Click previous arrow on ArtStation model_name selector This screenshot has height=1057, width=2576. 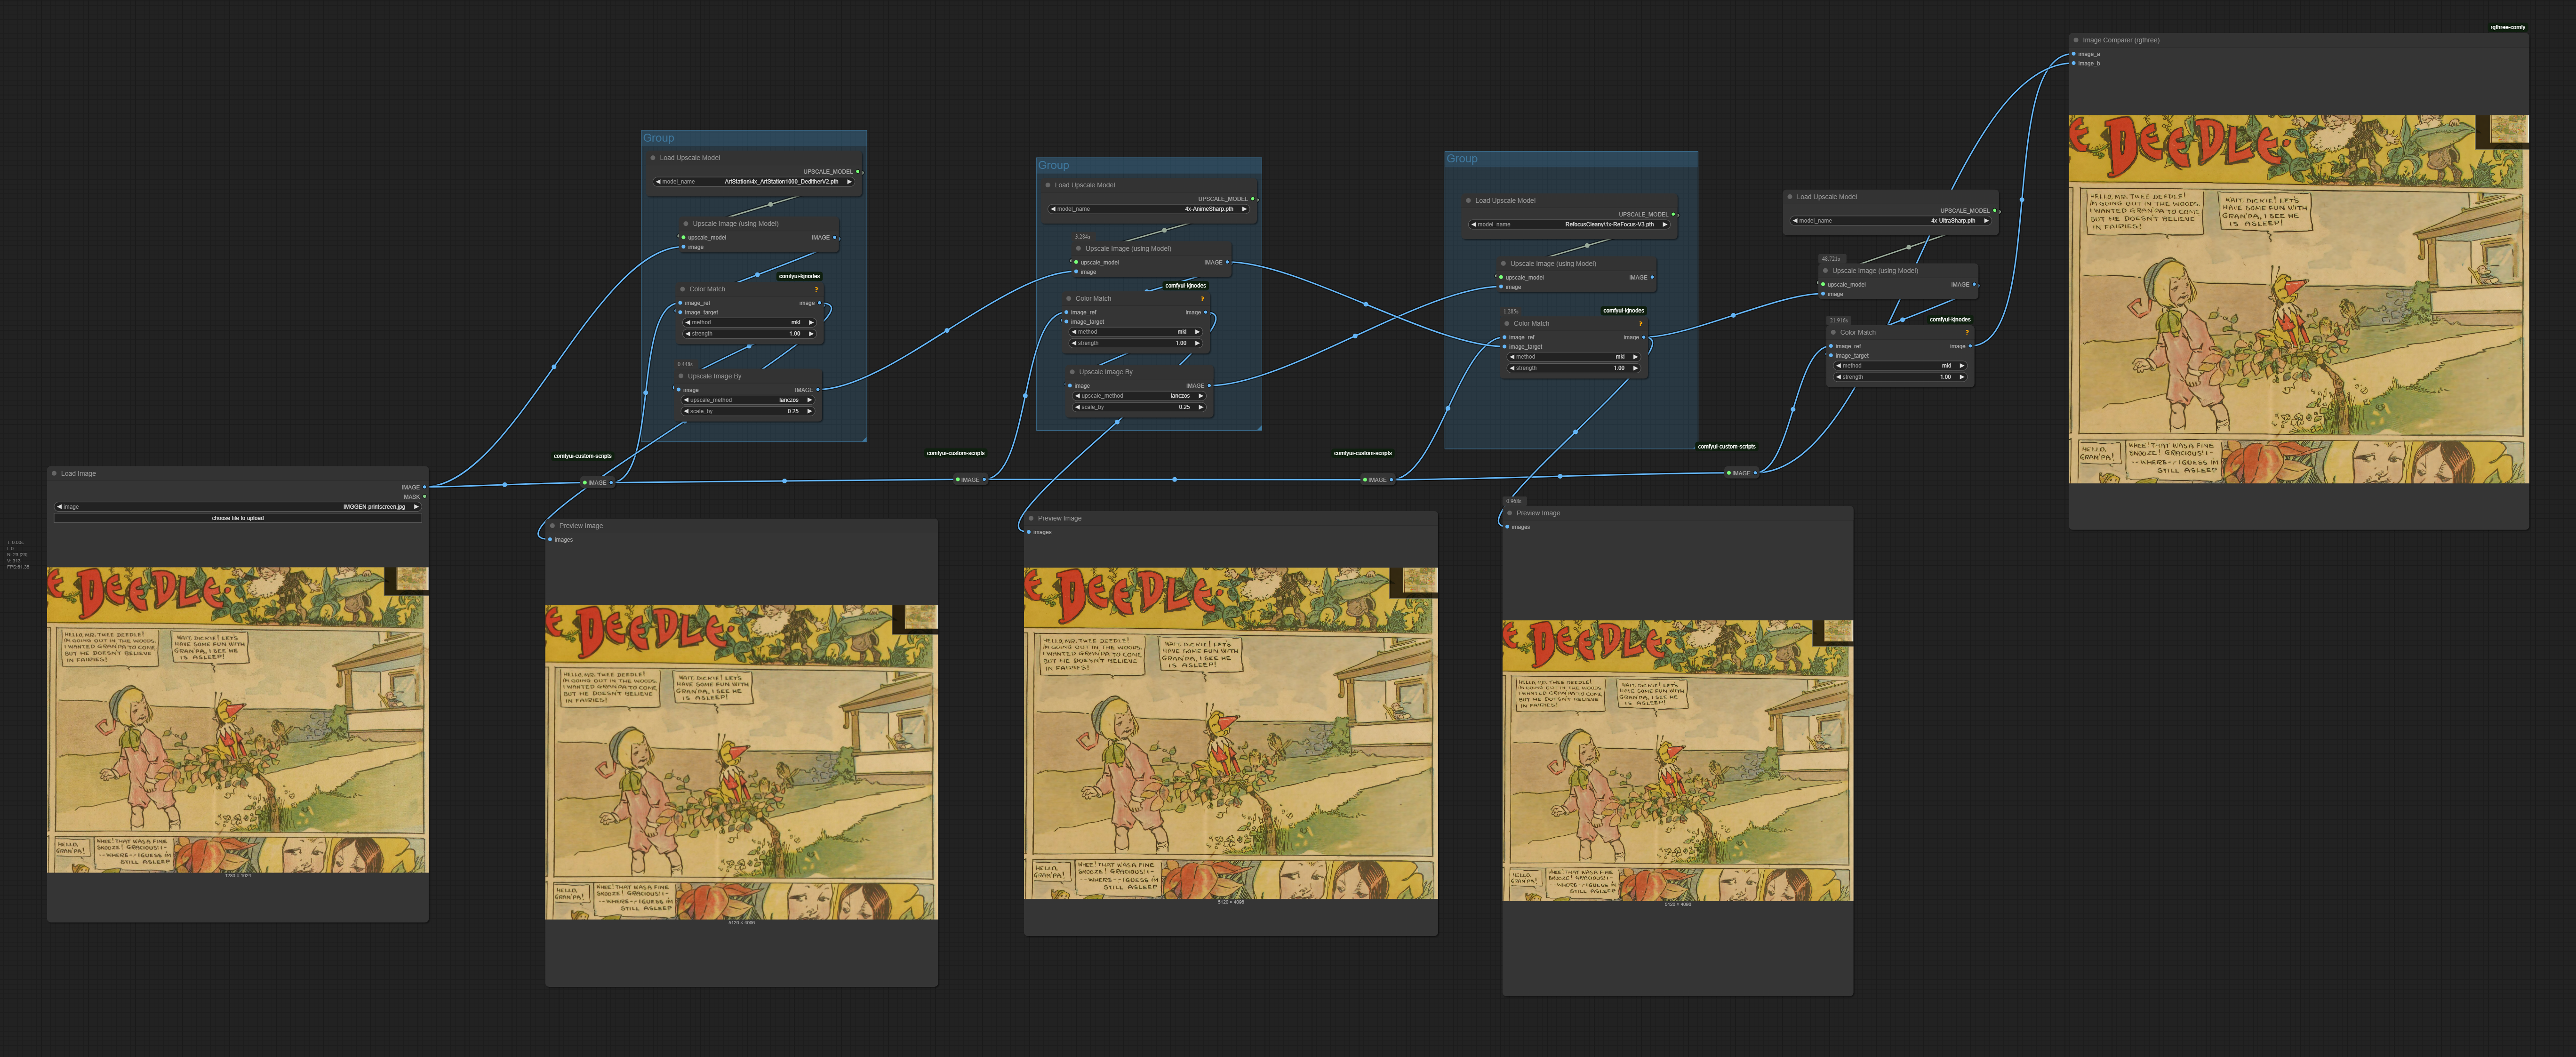658,182
